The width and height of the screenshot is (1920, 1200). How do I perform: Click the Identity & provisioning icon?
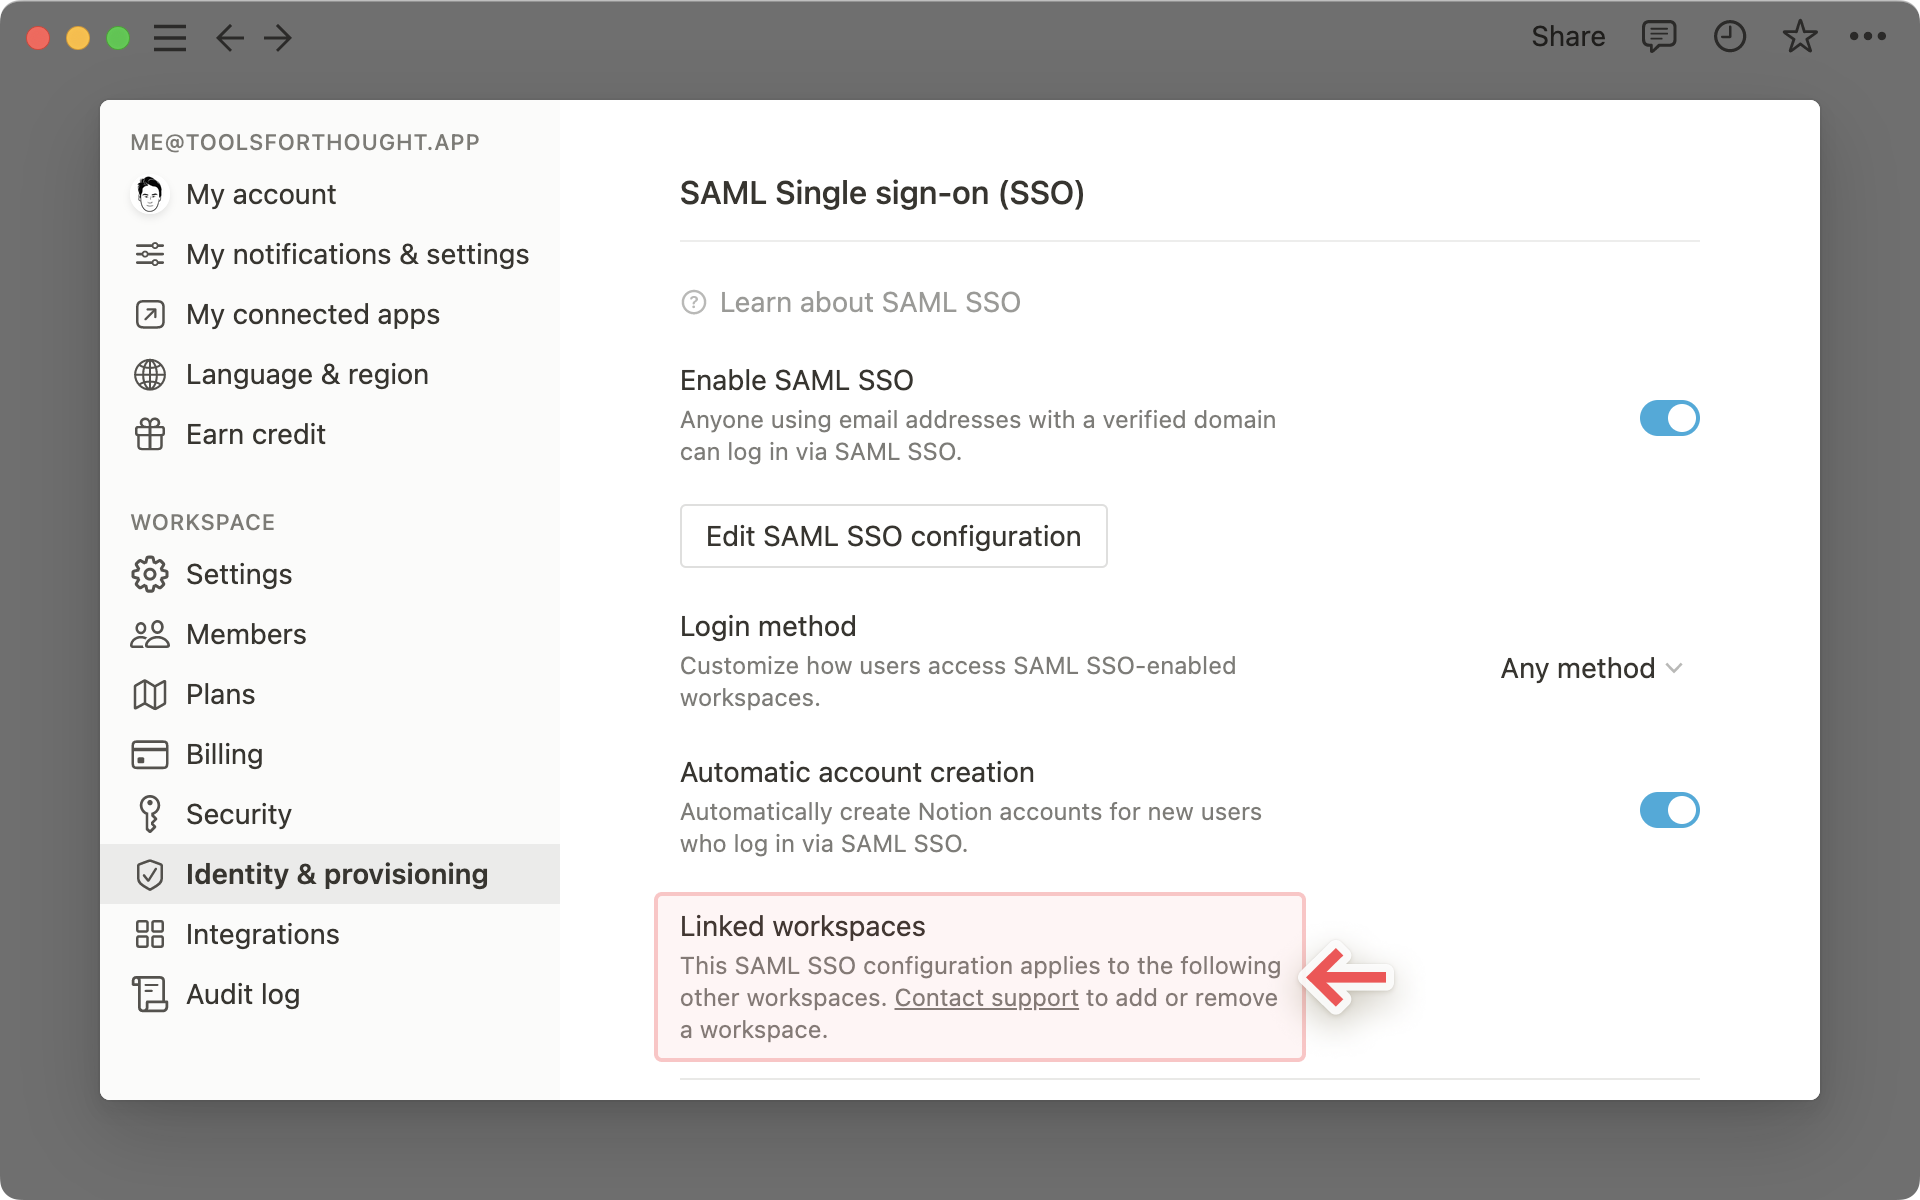(149, 874)
